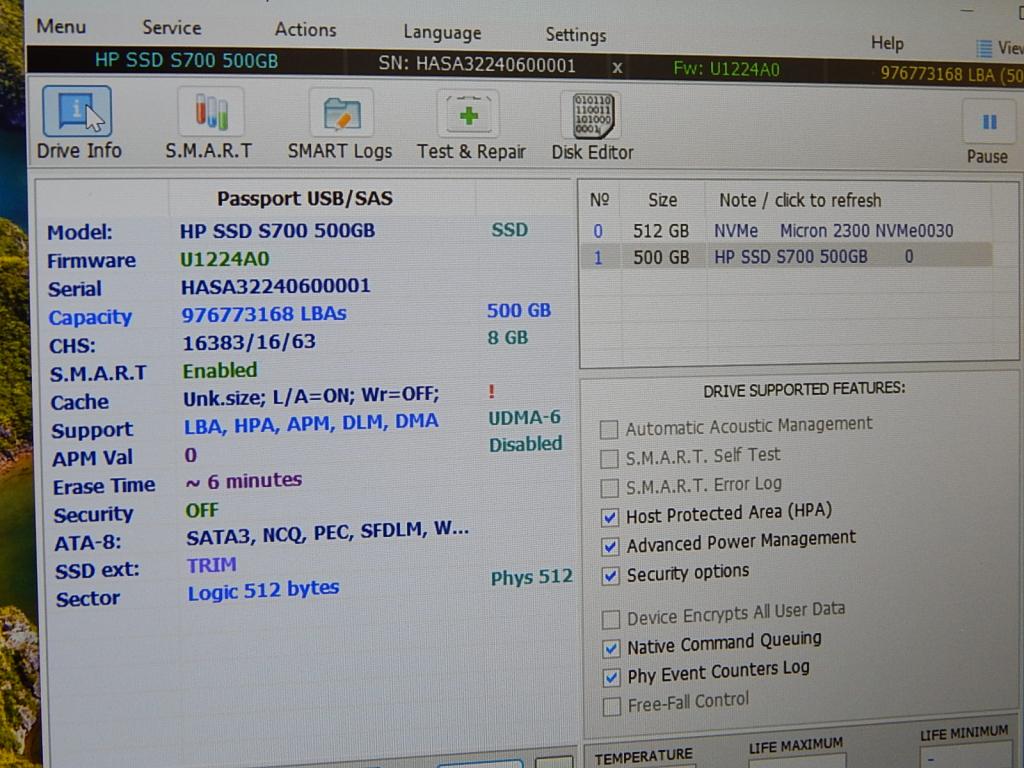
Task: Click the Logic 512 bytes sector value
Action: [263, 590]
